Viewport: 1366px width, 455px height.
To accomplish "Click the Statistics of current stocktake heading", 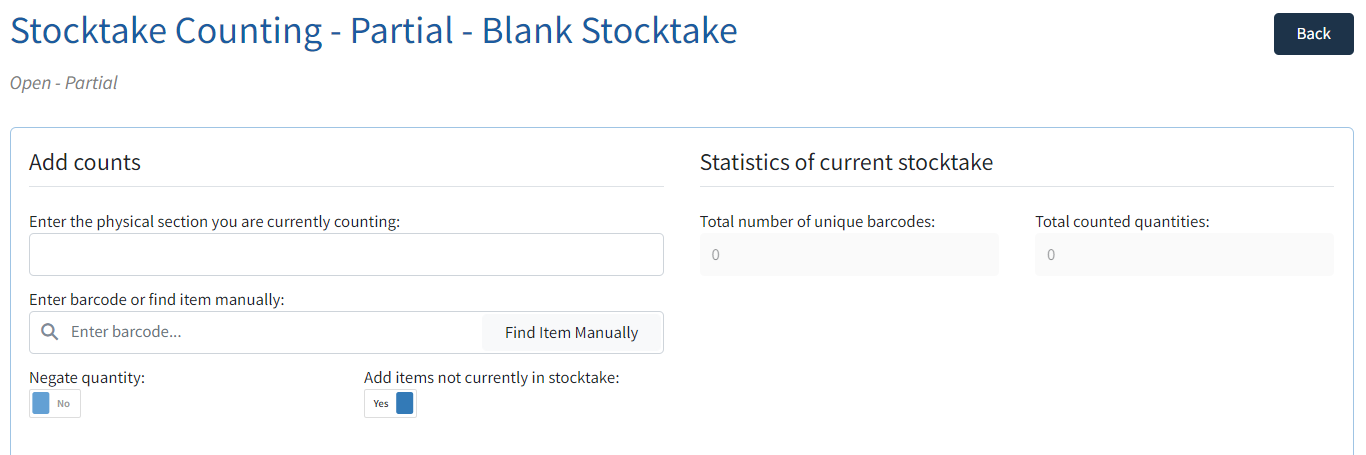I will 846,162.
